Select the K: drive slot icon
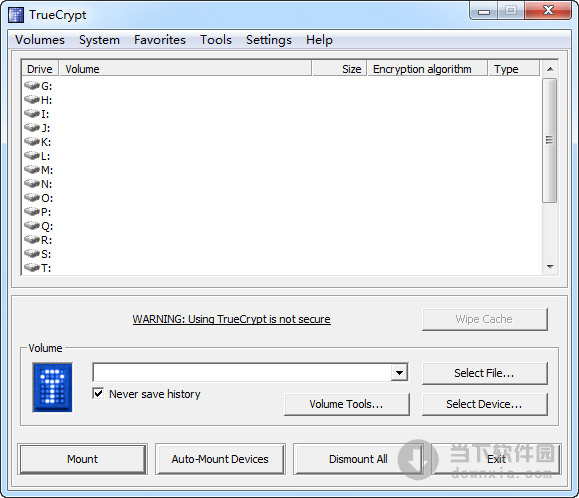Screen dimensions: 579x498 point(32,142)
